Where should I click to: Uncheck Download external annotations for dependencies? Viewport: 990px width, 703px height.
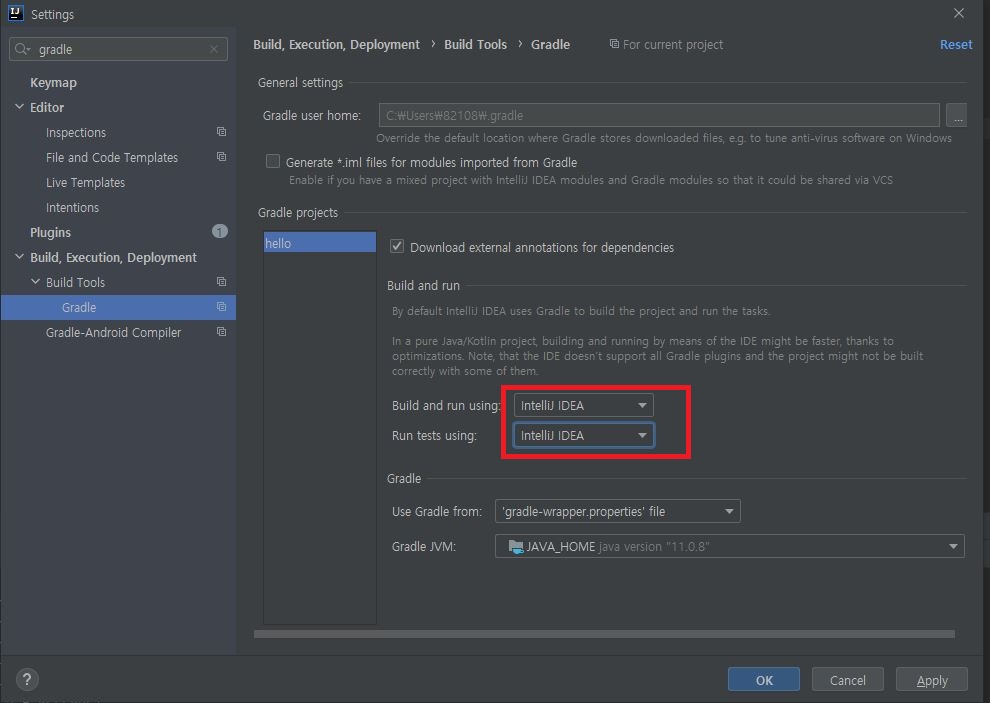click(397, 247)
